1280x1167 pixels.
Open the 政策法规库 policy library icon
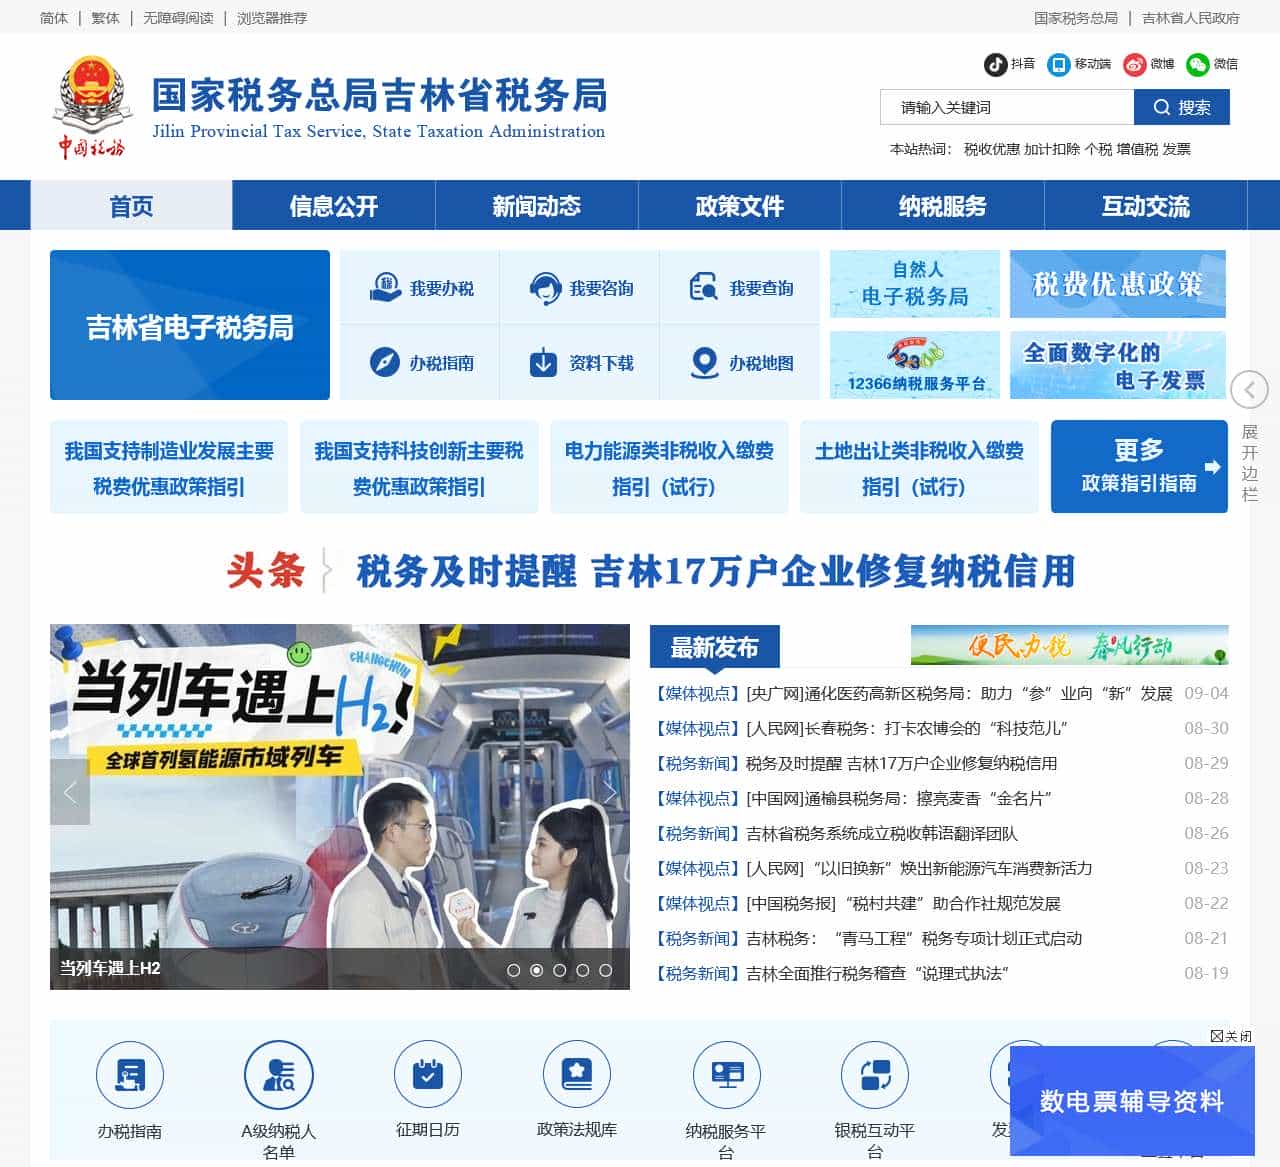tap(577, 1075)
